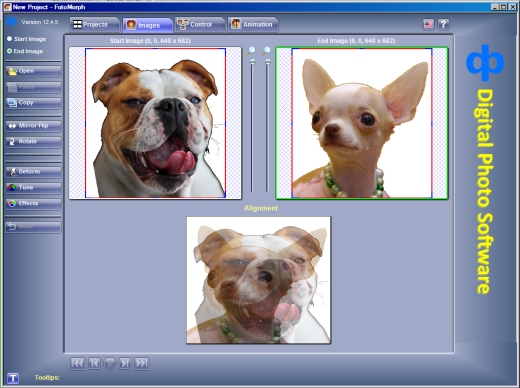Open the Animation tab
Screen dimensions: 520x388
coord(252,24)
